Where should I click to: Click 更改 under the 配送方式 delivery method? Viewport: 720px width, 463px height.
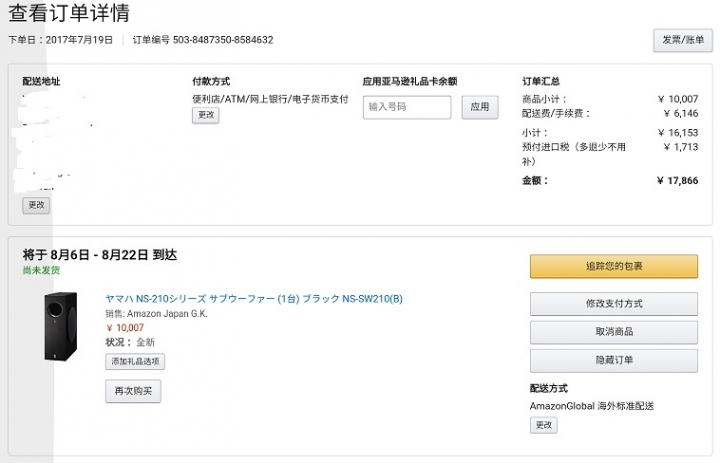[544, 425]
